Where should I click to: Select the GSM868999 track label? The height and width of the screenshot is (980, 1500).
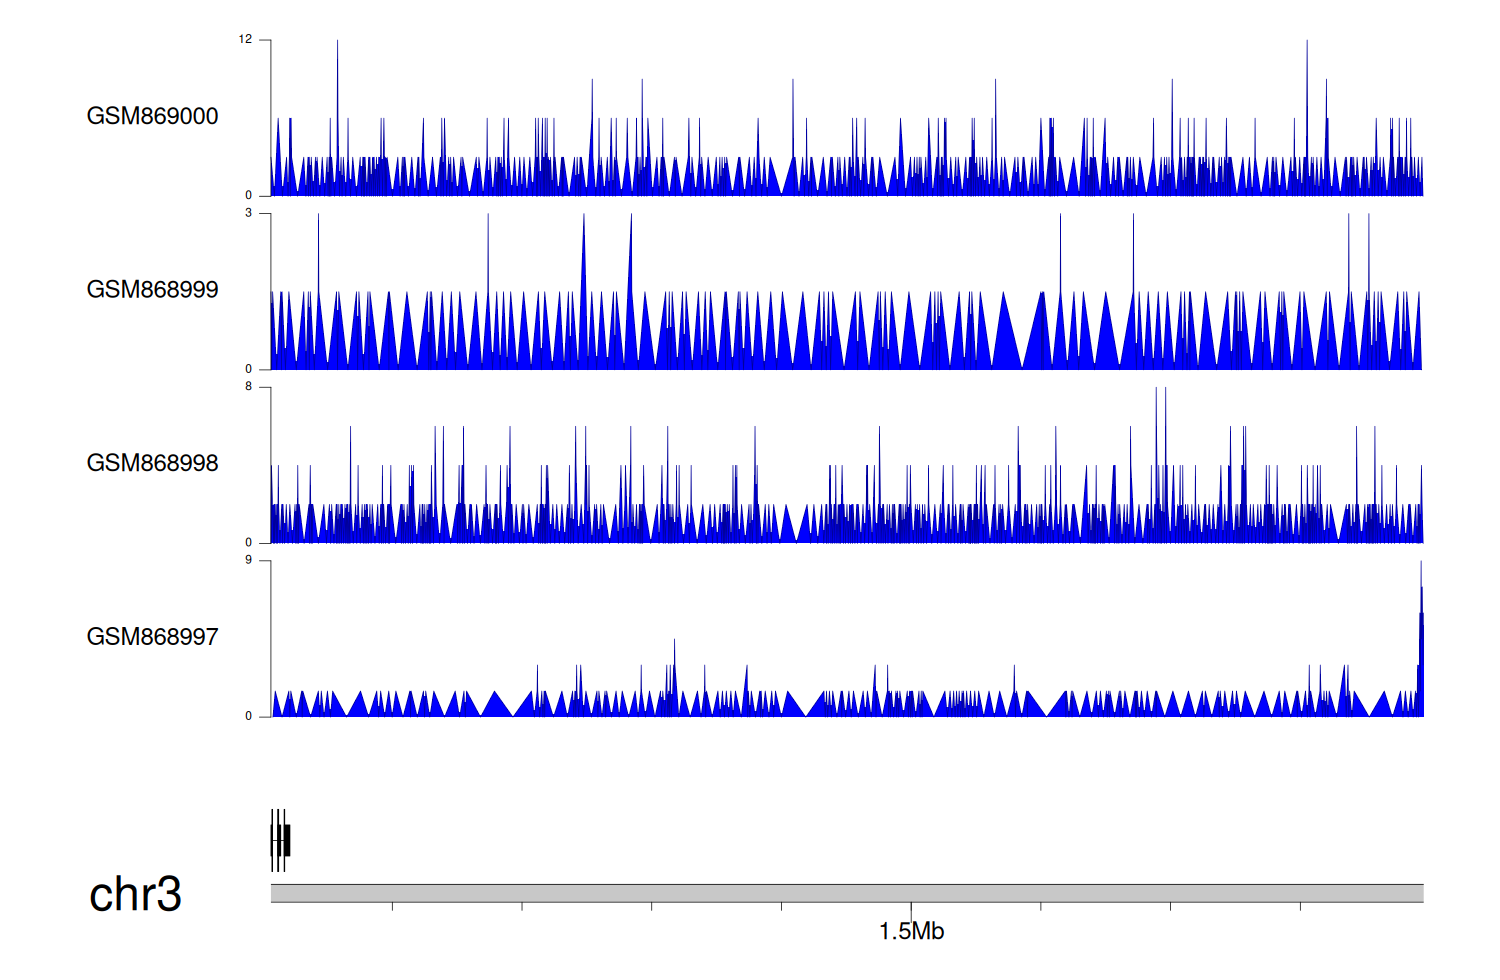tap(152, 290)
